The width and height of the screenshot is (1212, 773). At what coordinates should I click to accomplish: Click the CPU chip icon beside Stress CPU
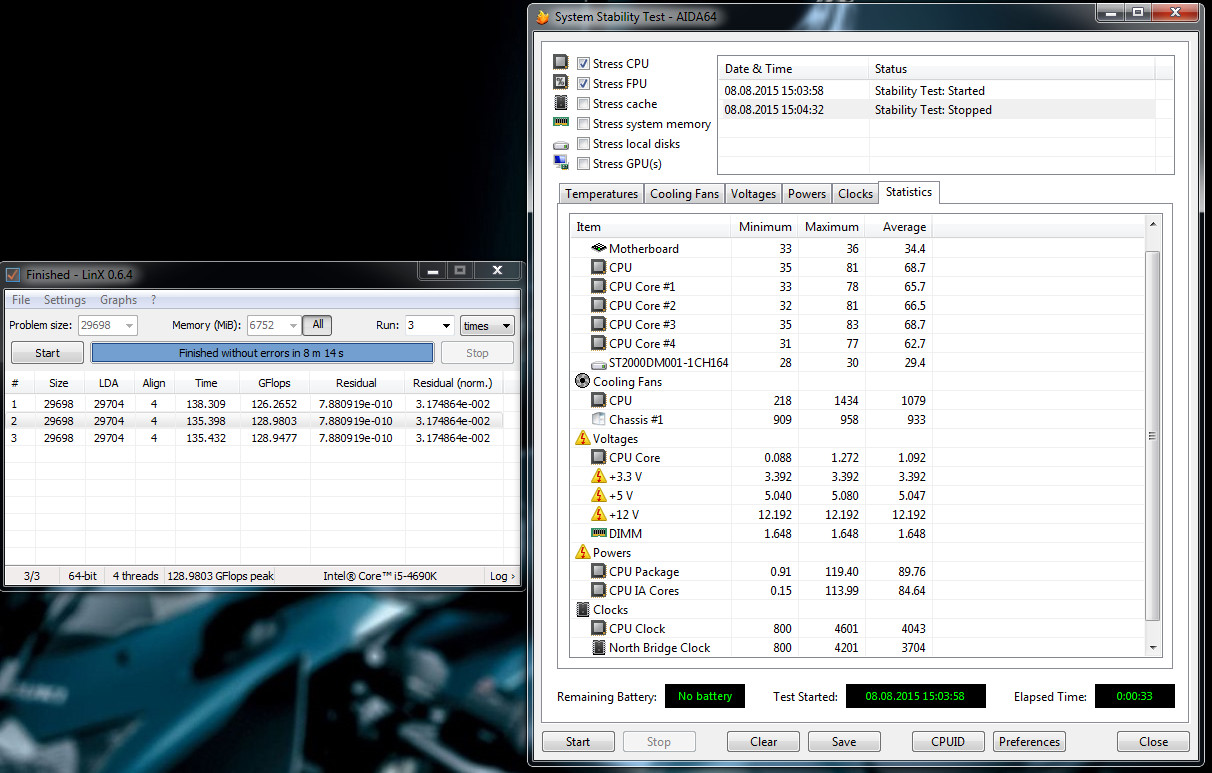[x=561, y=63]
